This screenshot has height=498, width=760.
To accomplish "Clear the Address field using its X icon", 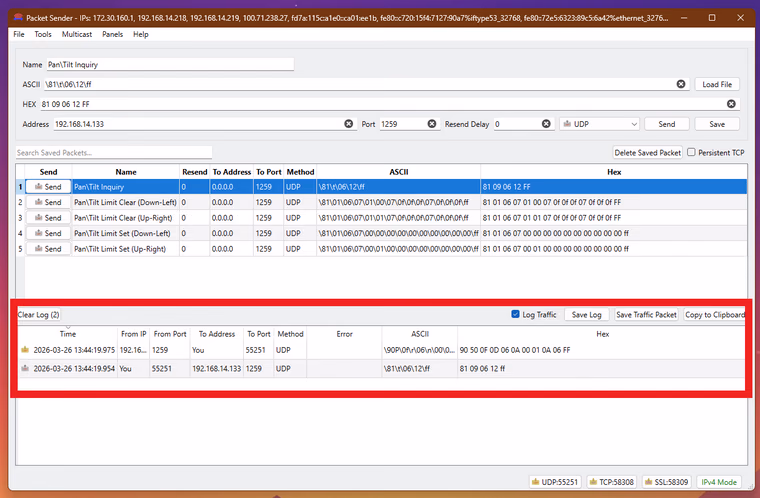I will [348, 124].
